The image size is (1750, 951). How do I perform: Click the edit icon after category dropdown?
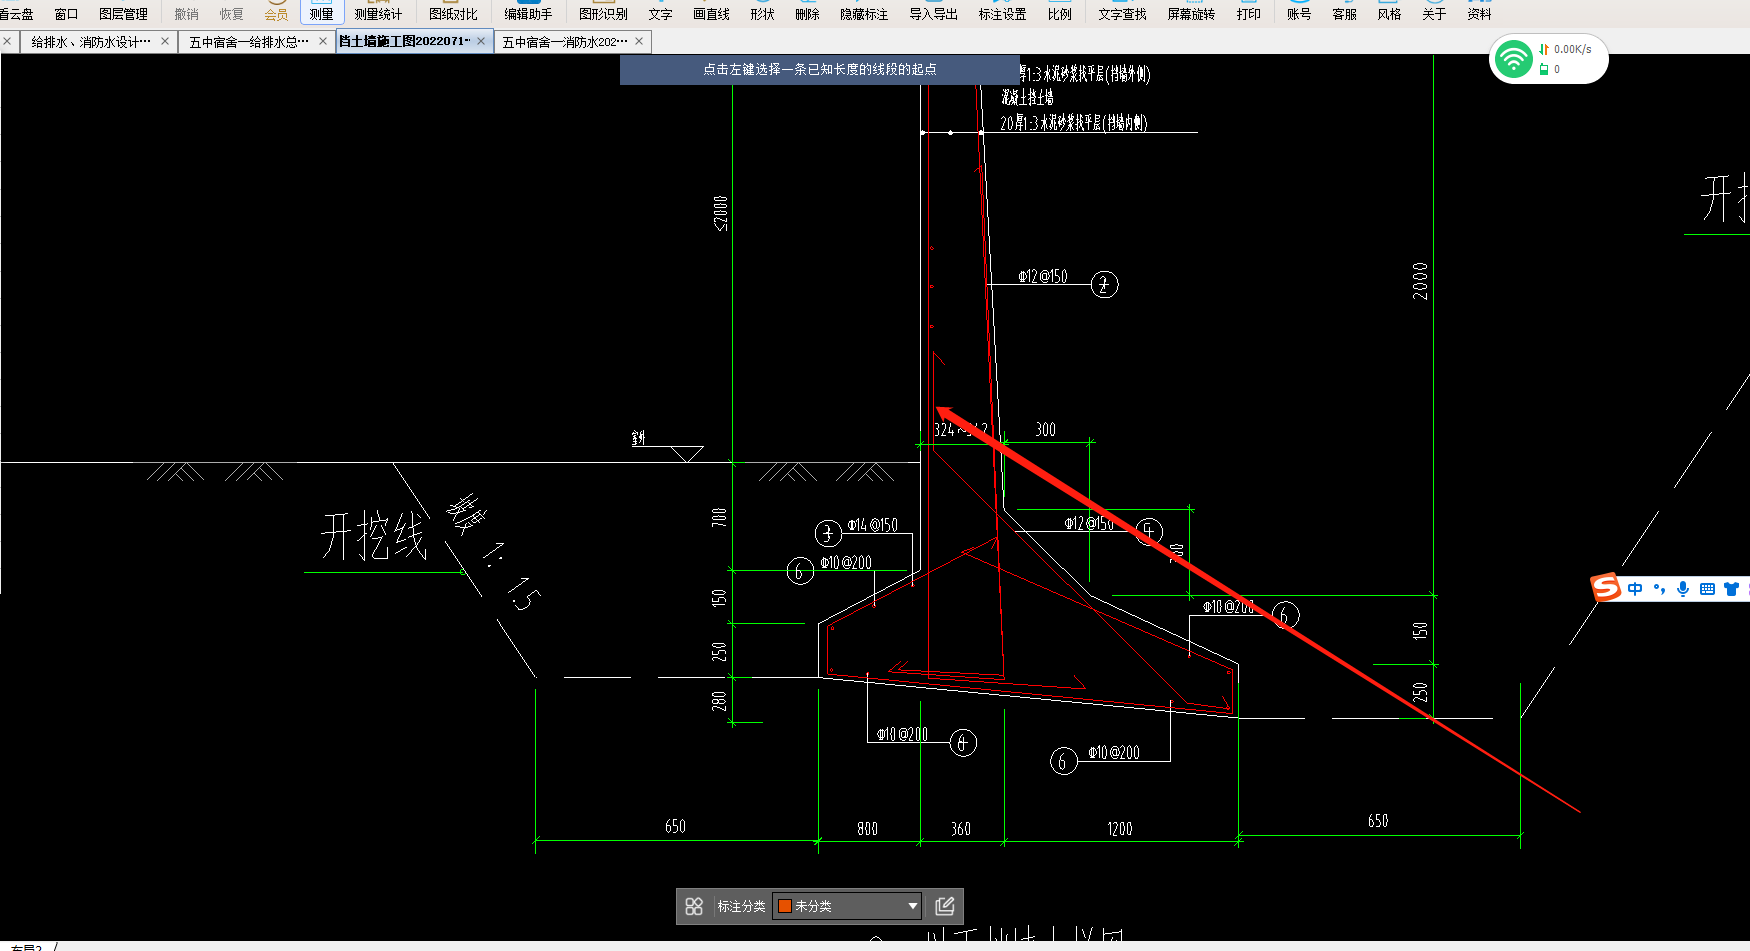945,906
